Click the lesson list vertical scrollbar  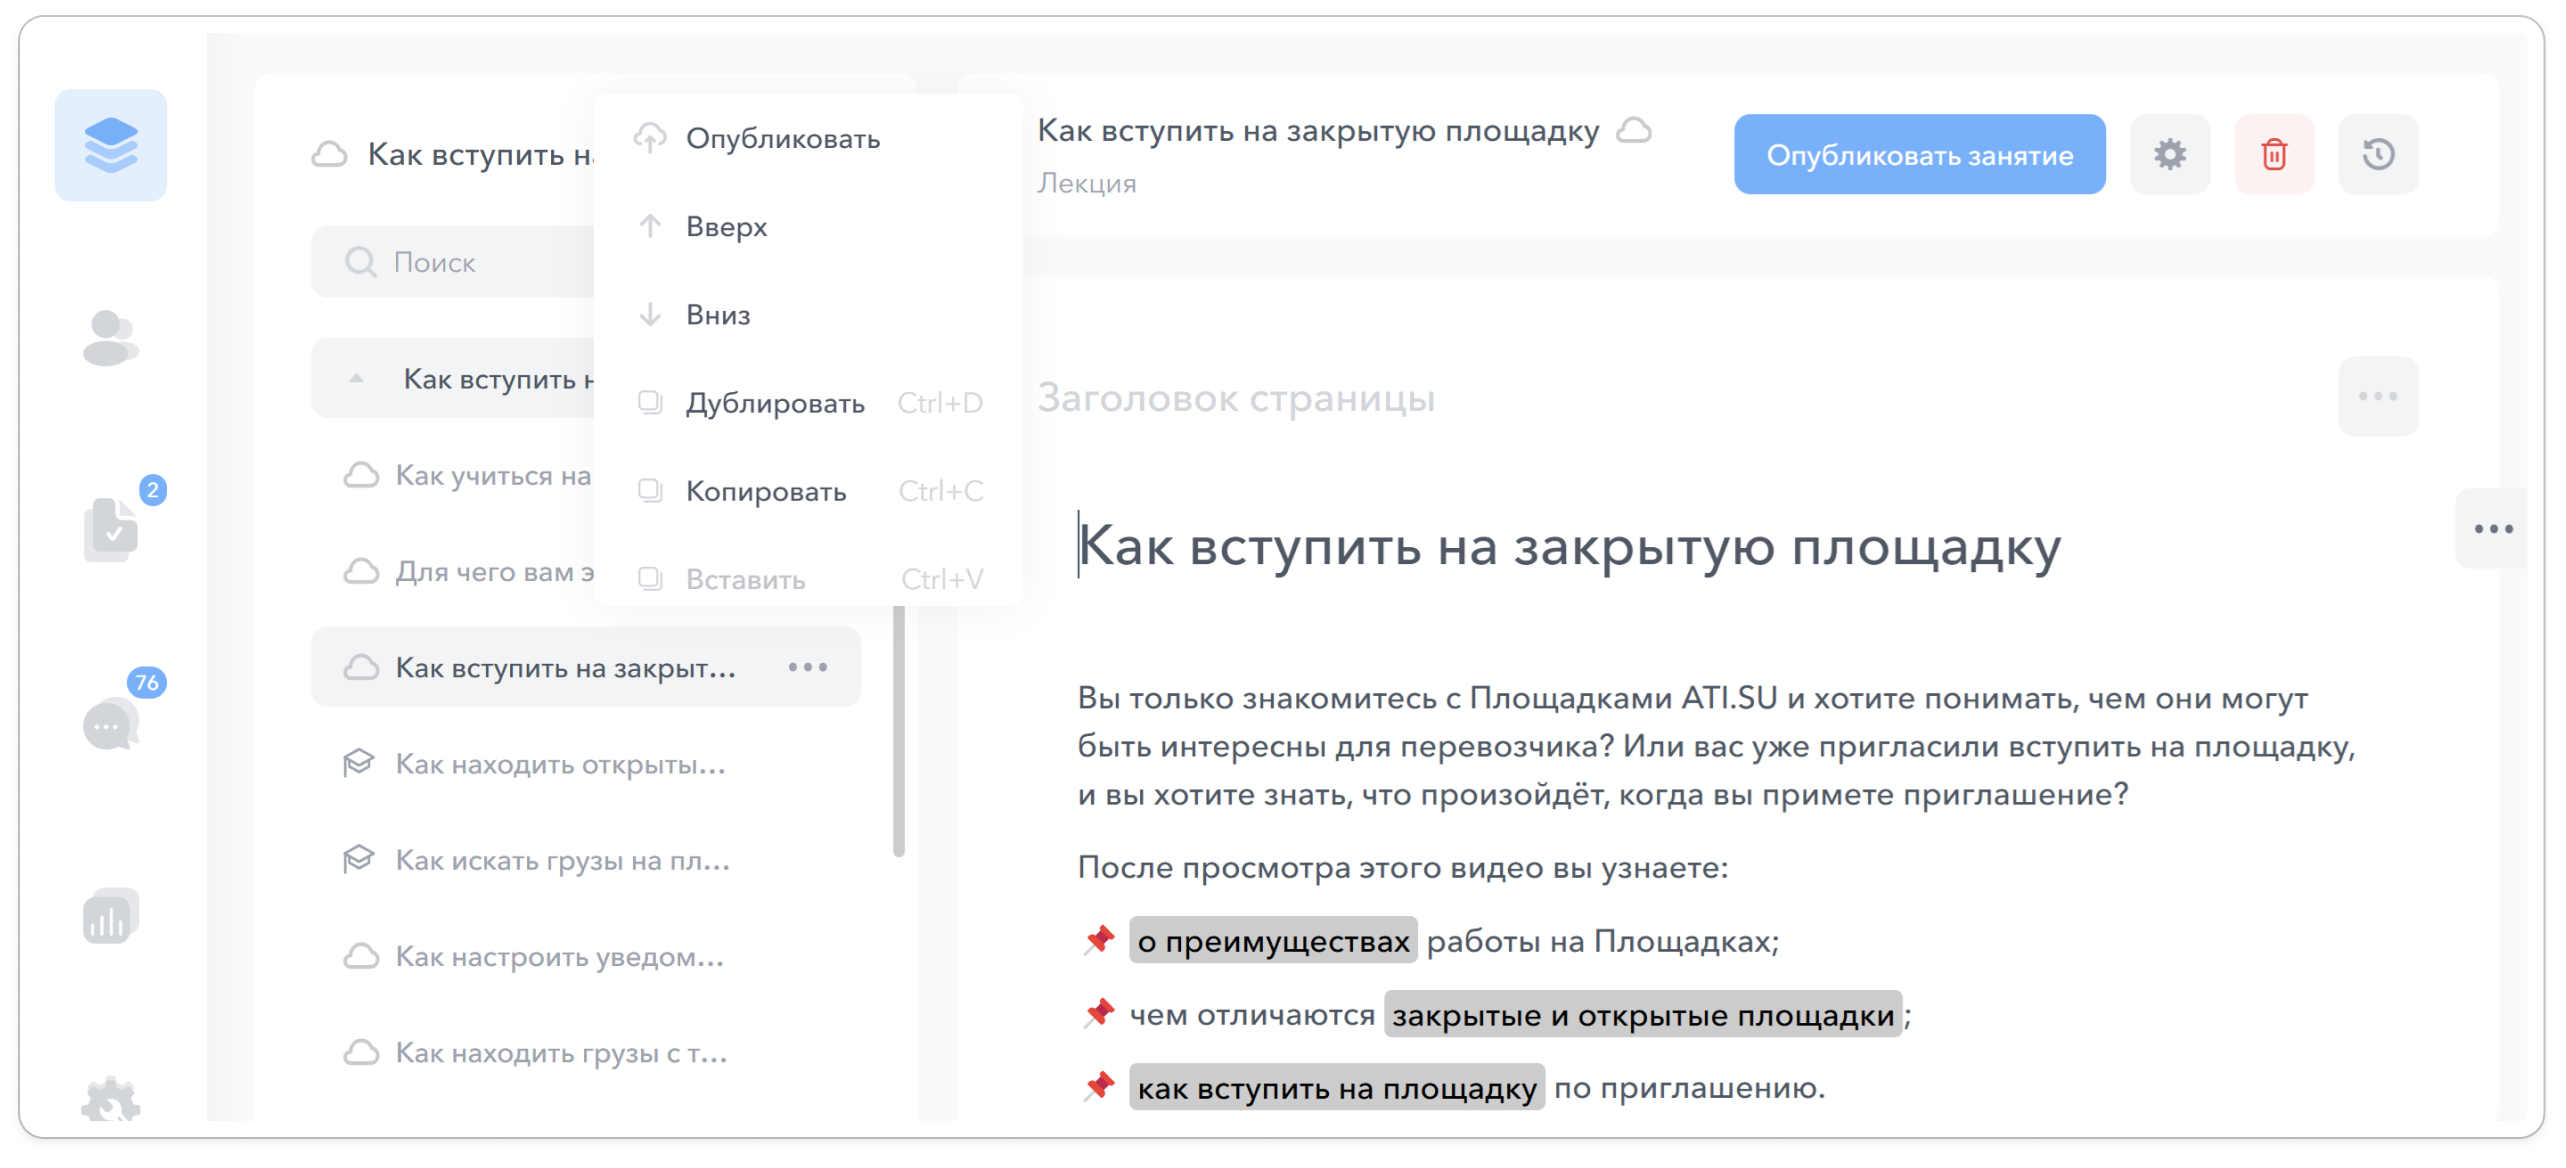[898, 730]
